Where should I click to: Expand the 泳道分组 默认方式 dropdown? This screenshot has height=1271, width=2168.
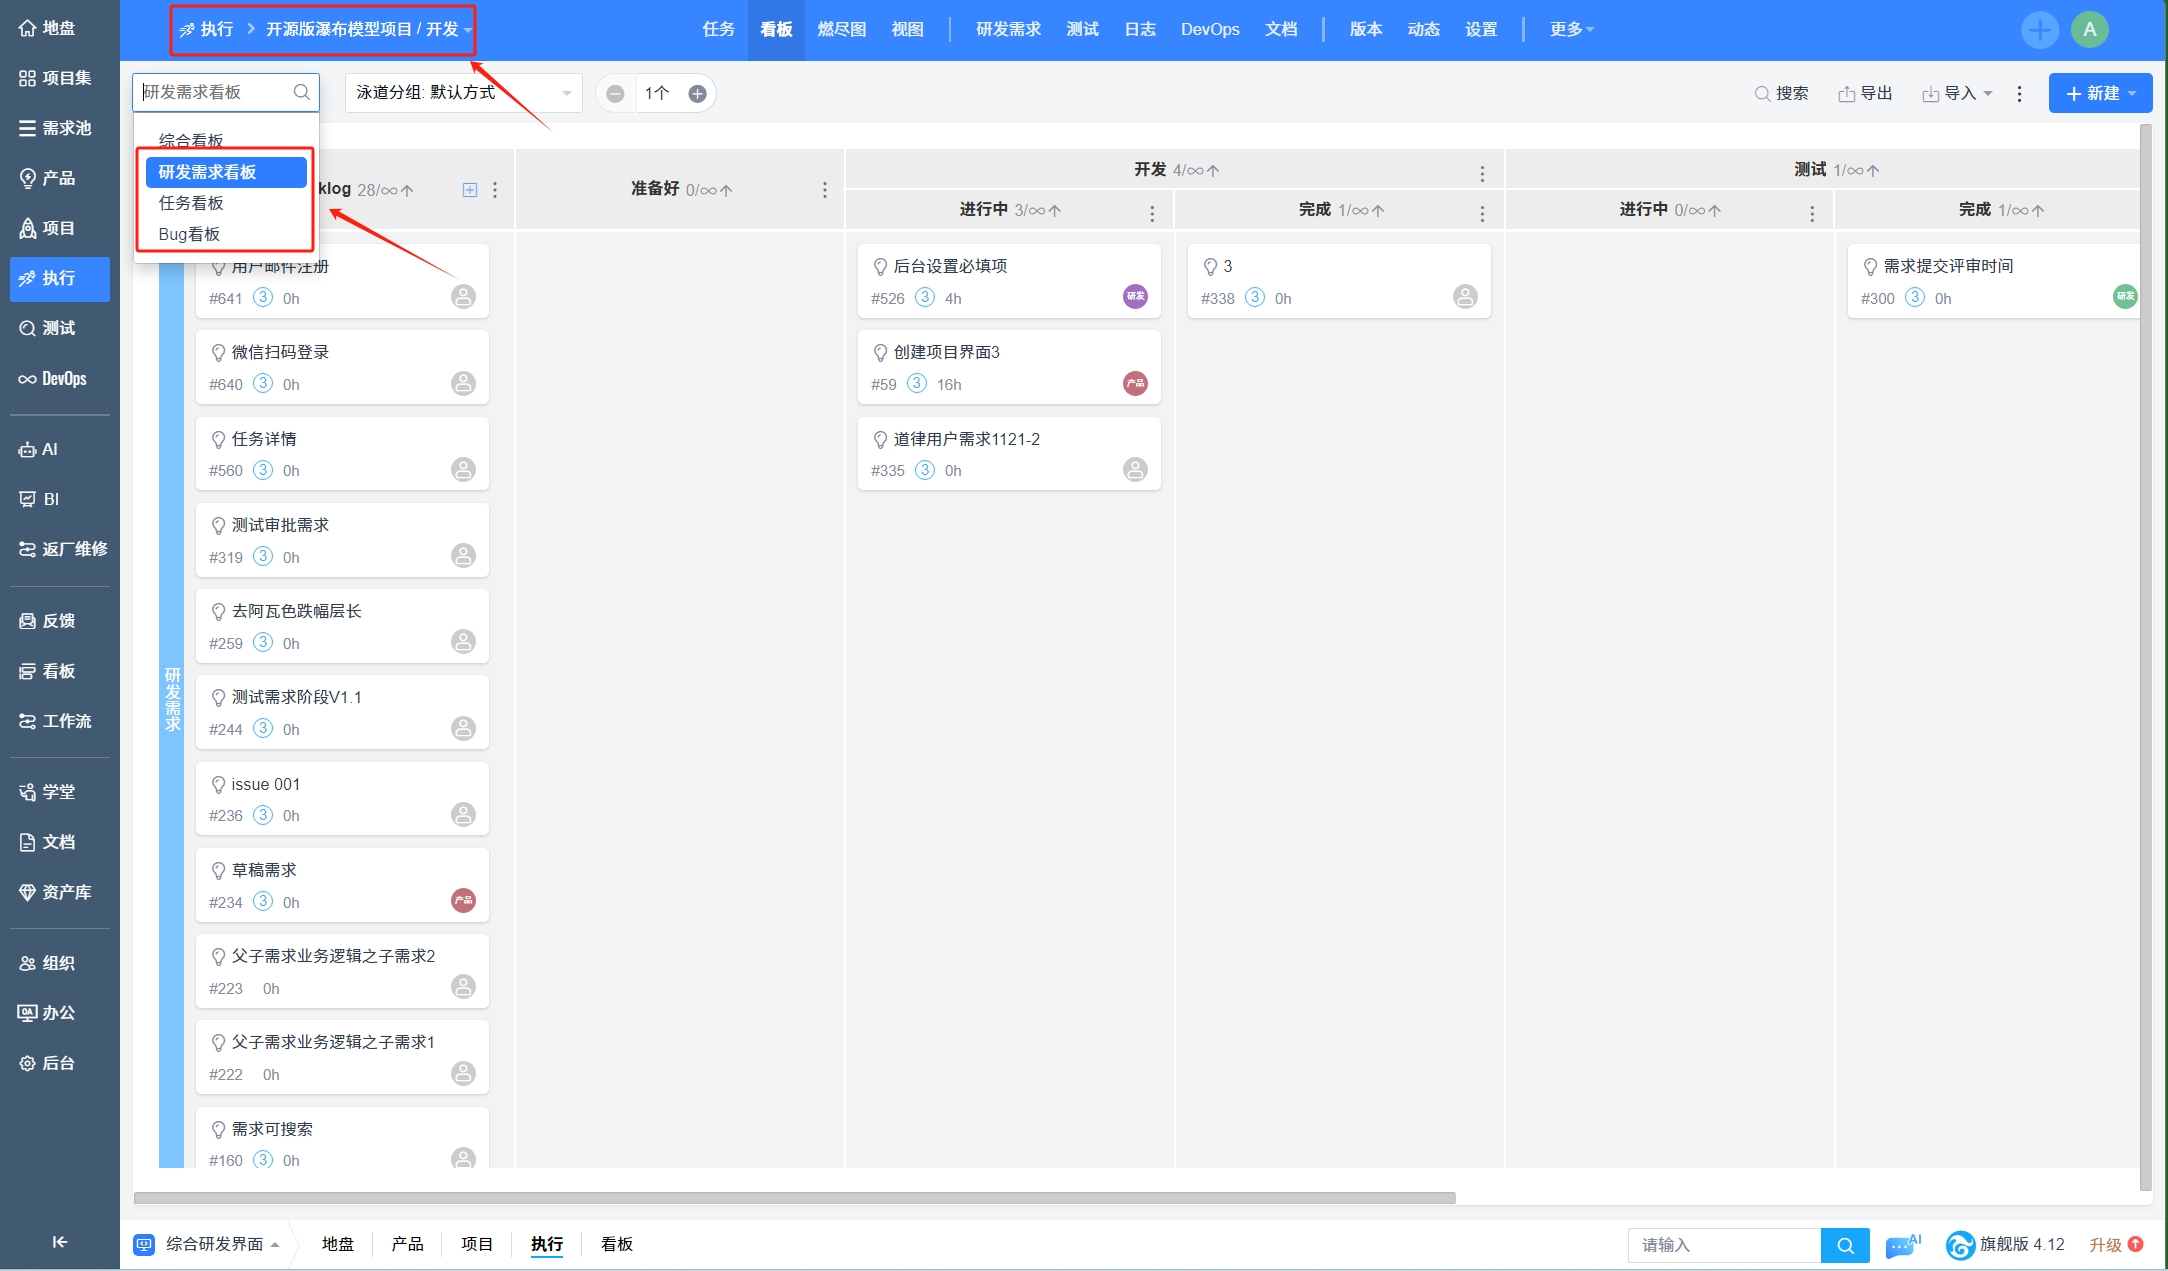(463, 93)
